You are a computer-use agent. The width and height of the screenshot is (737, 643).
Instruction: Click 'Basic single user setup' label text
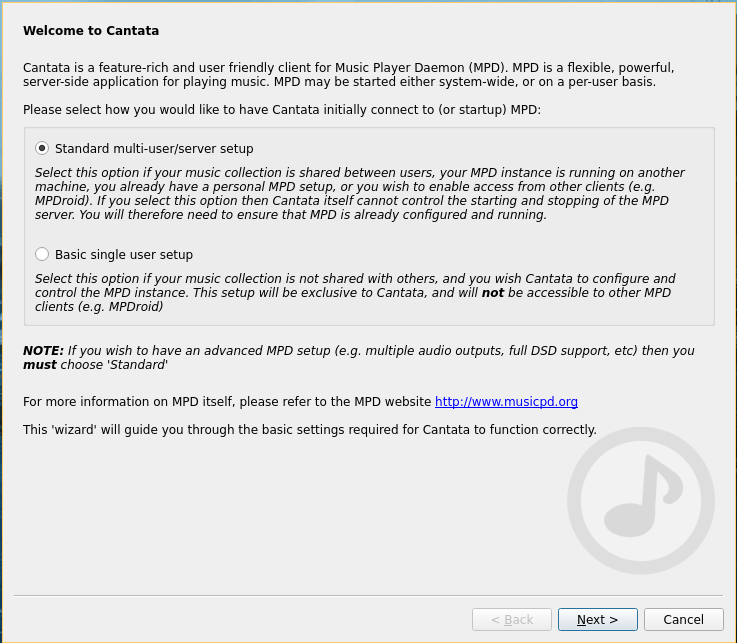(124, 254)
